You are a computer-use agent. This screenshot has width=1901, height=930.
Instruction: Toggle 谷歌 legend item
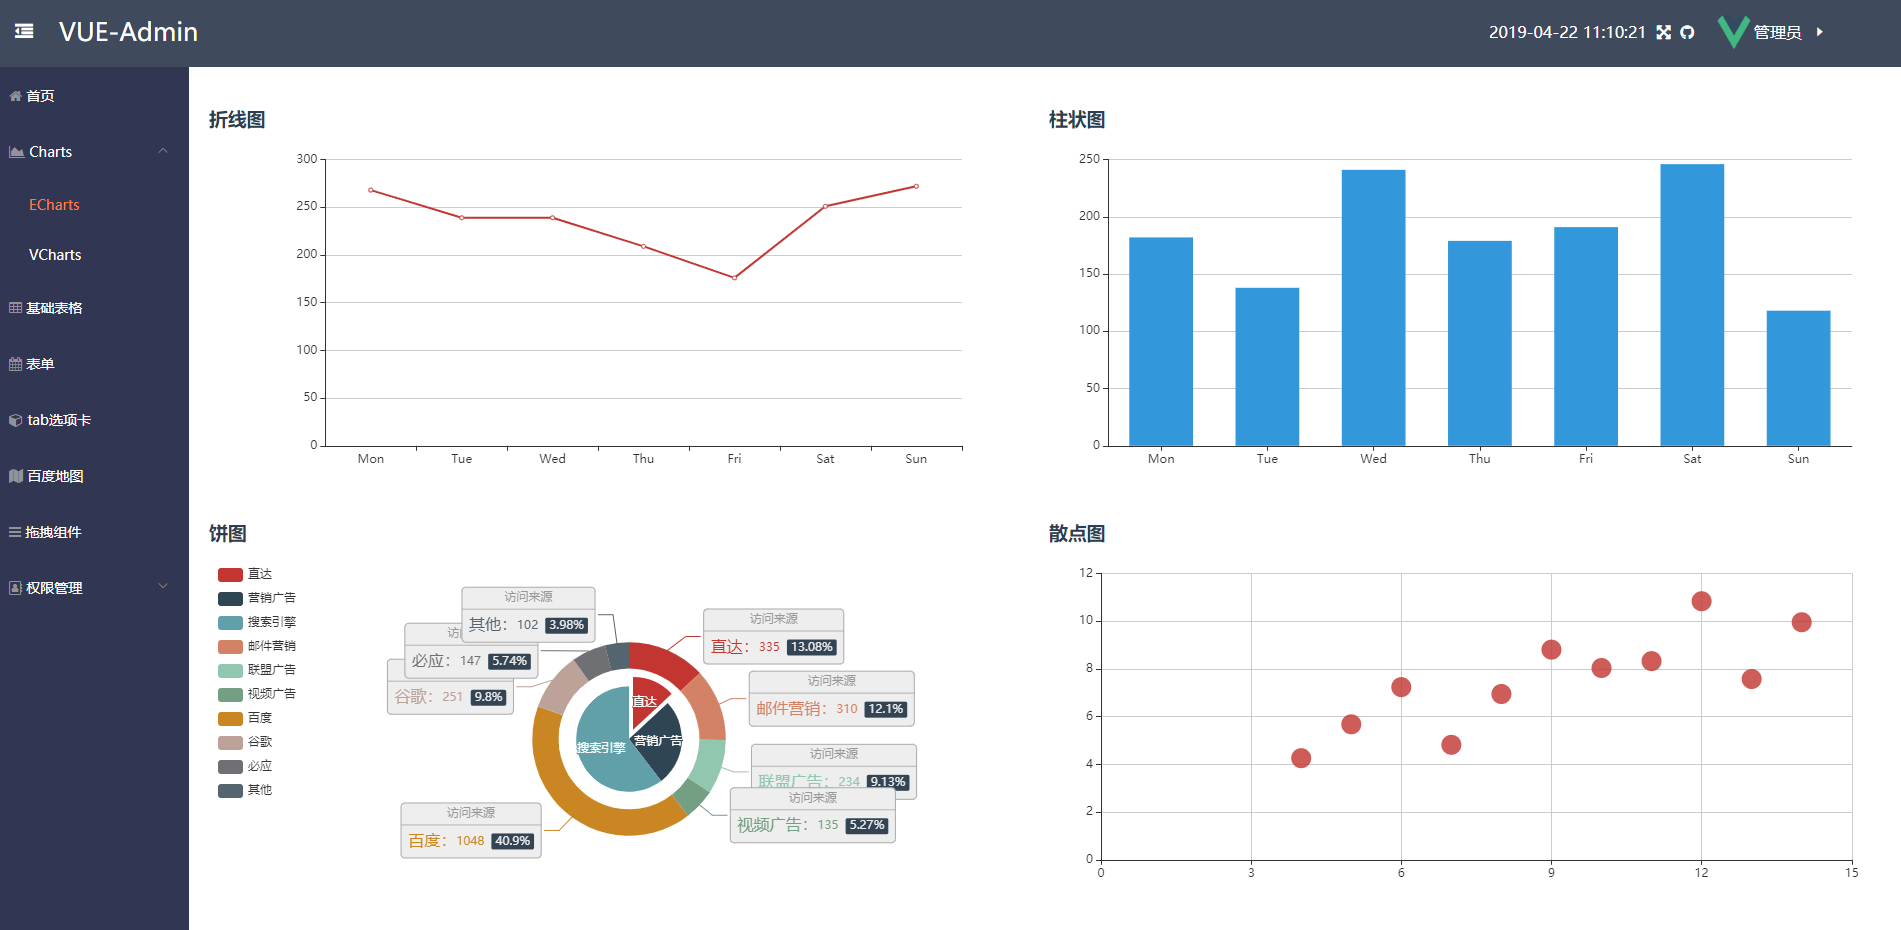245,742
